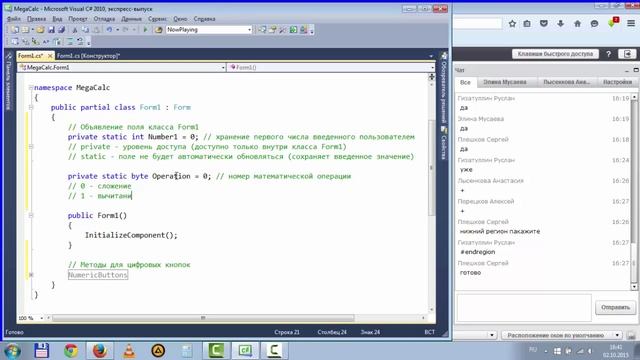Select Настройки chat tab
The width and height of the screenshot is (640, 360).
pyautogui.click(x=618, y=82)
